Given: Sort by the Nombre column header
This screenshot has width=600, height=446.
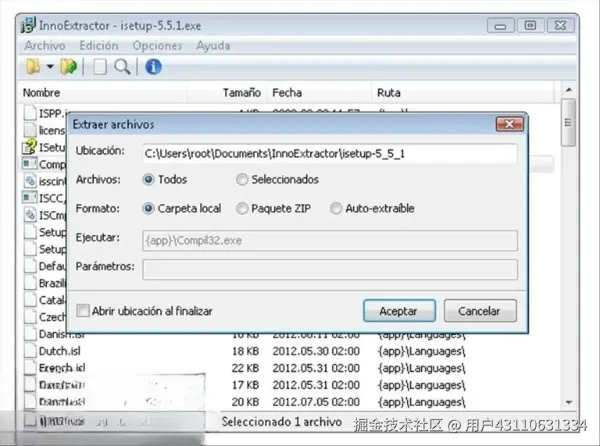Looking at the screenshot, I should coord(103,93).
